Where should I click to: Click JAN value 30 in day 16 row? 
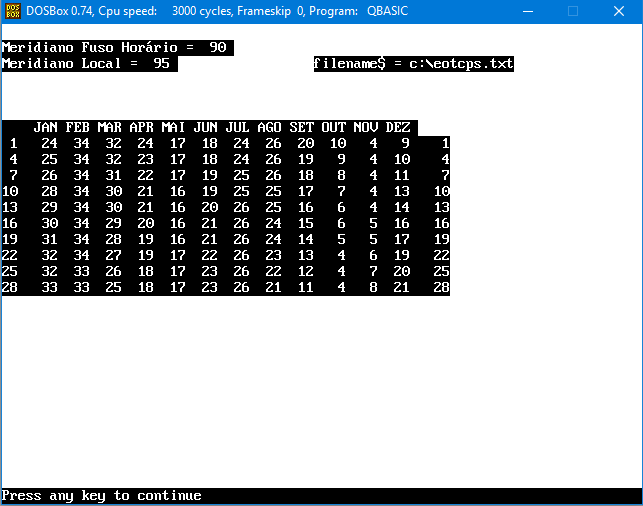[50, 223]
